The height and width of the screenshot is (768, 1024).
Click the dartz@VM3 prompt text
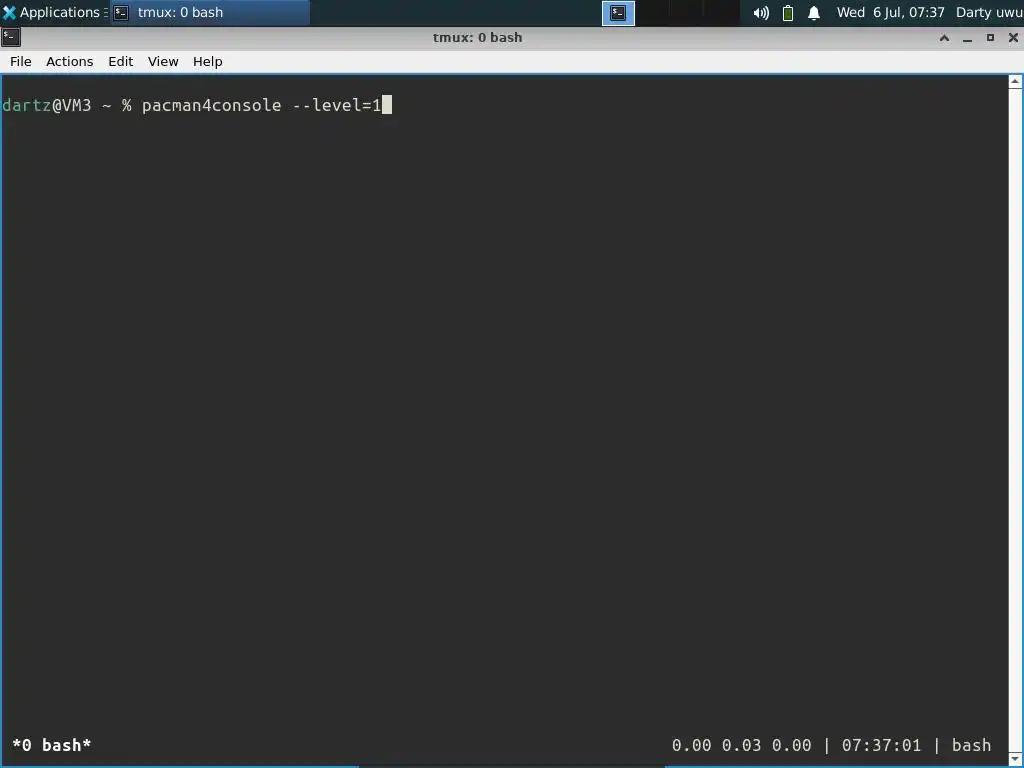[x=46, y=105]
